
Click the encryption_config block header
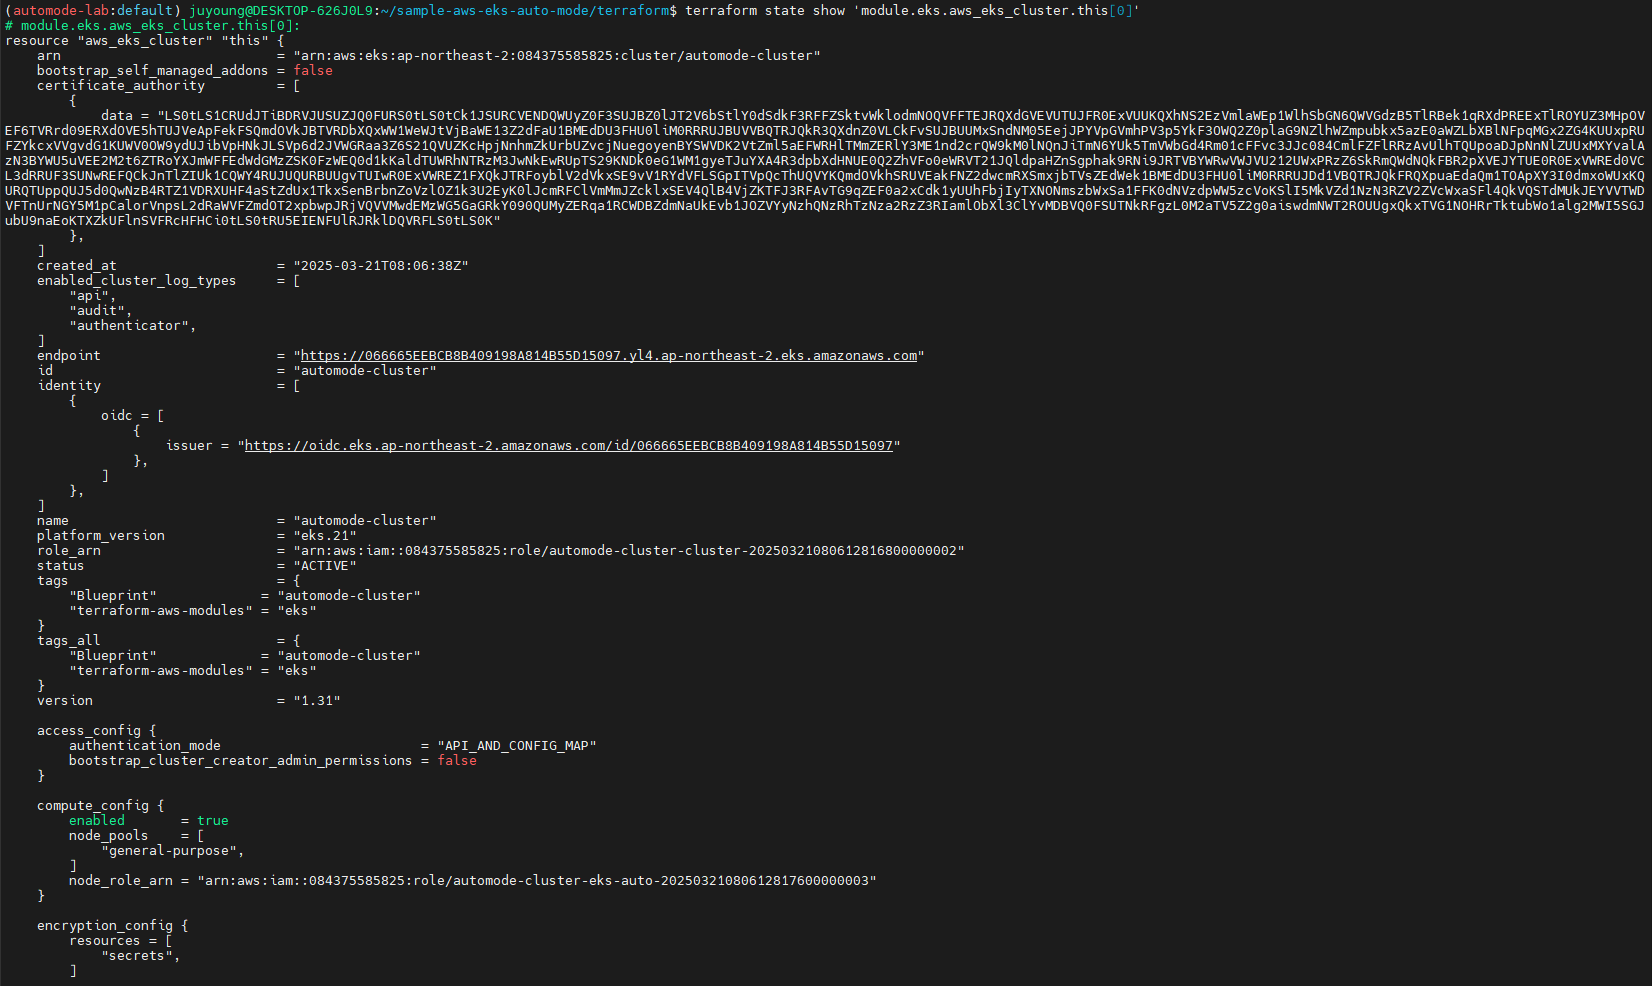(113, 926)
